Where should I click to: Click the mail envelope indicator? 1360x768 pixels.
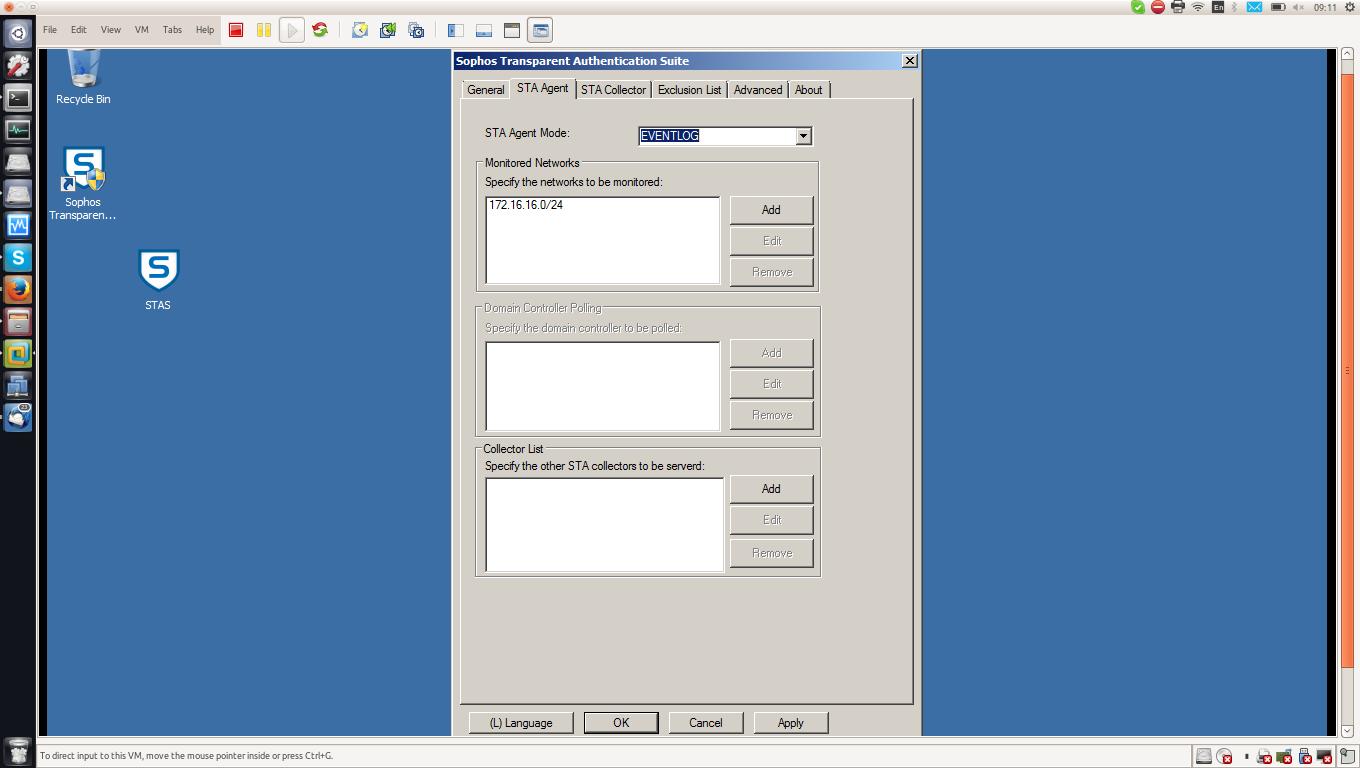pos(1253,7)
